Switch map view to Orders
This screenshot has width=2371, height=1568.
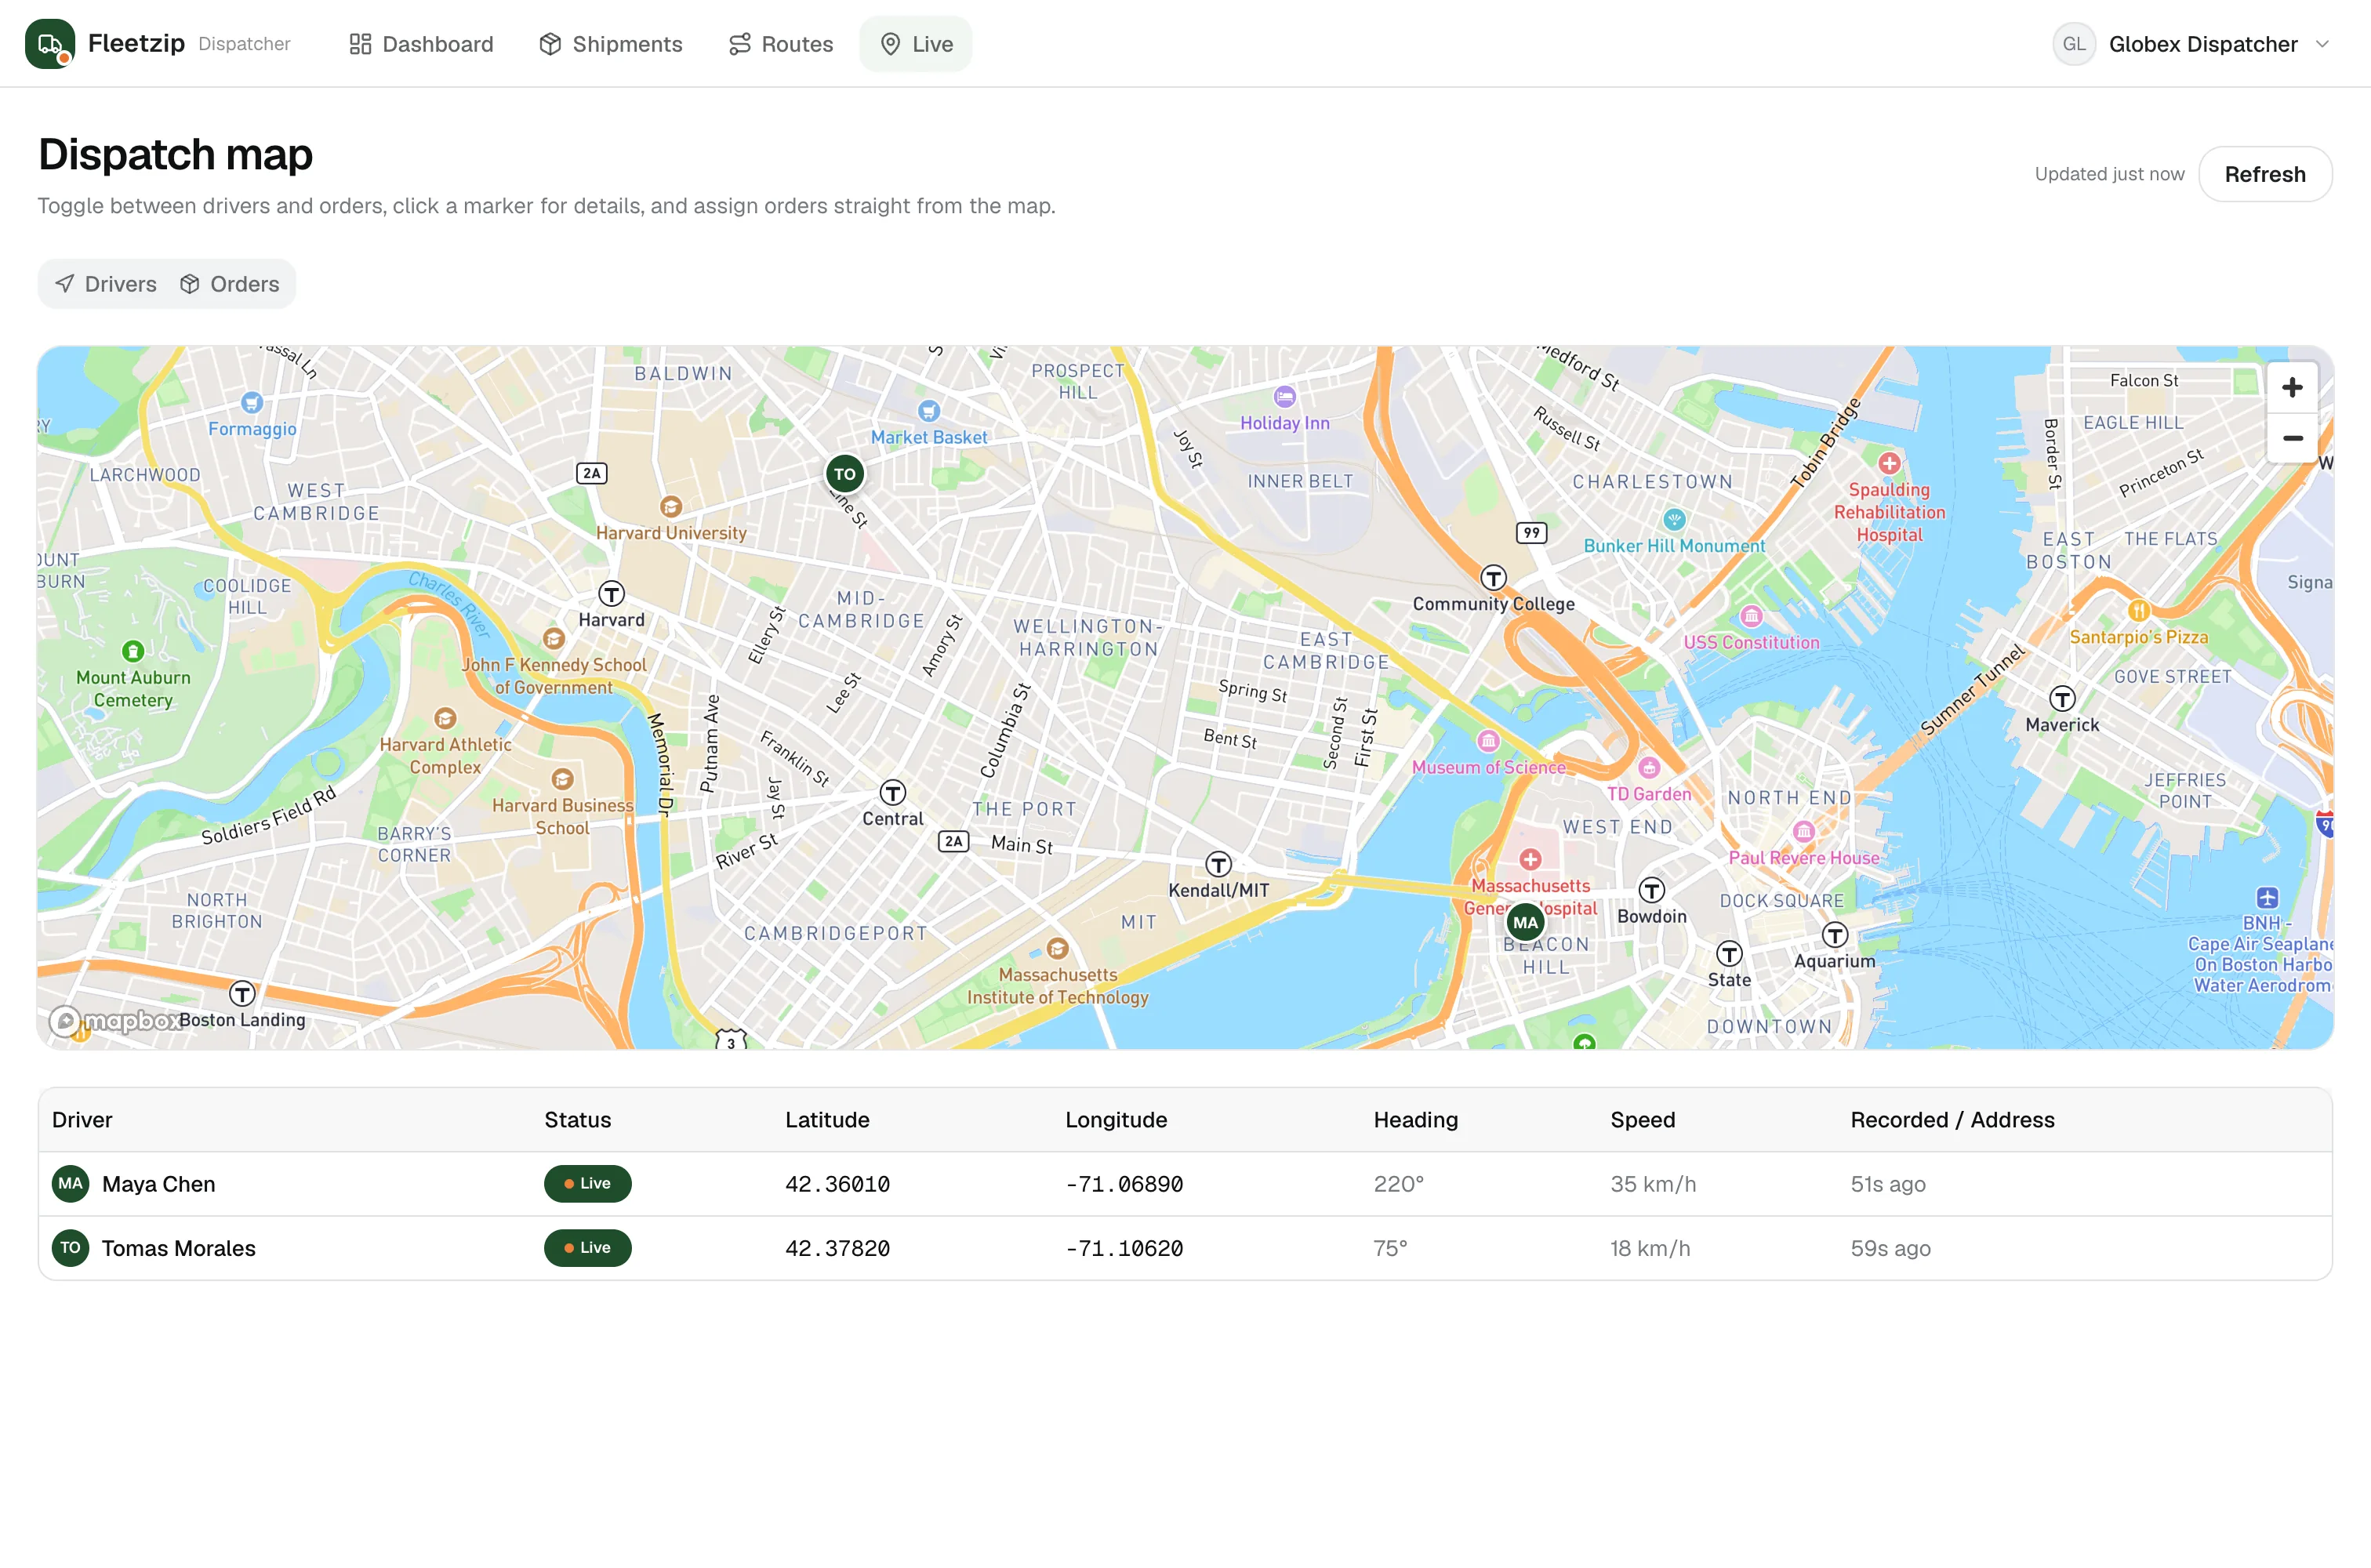pos(230,284)
